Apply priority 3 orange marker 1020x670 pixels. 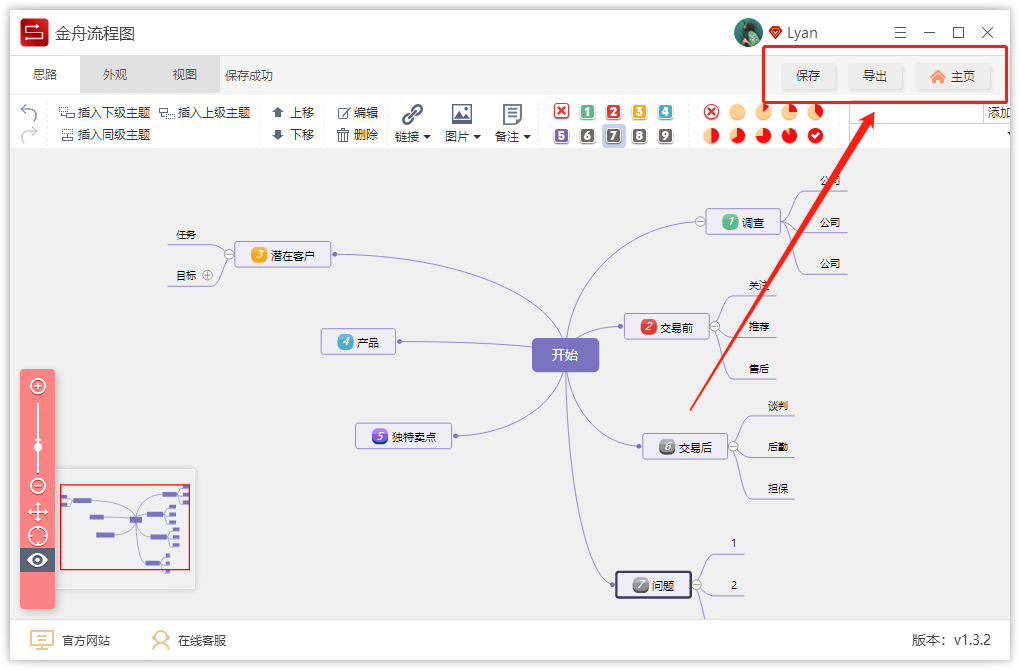point(639,111)
